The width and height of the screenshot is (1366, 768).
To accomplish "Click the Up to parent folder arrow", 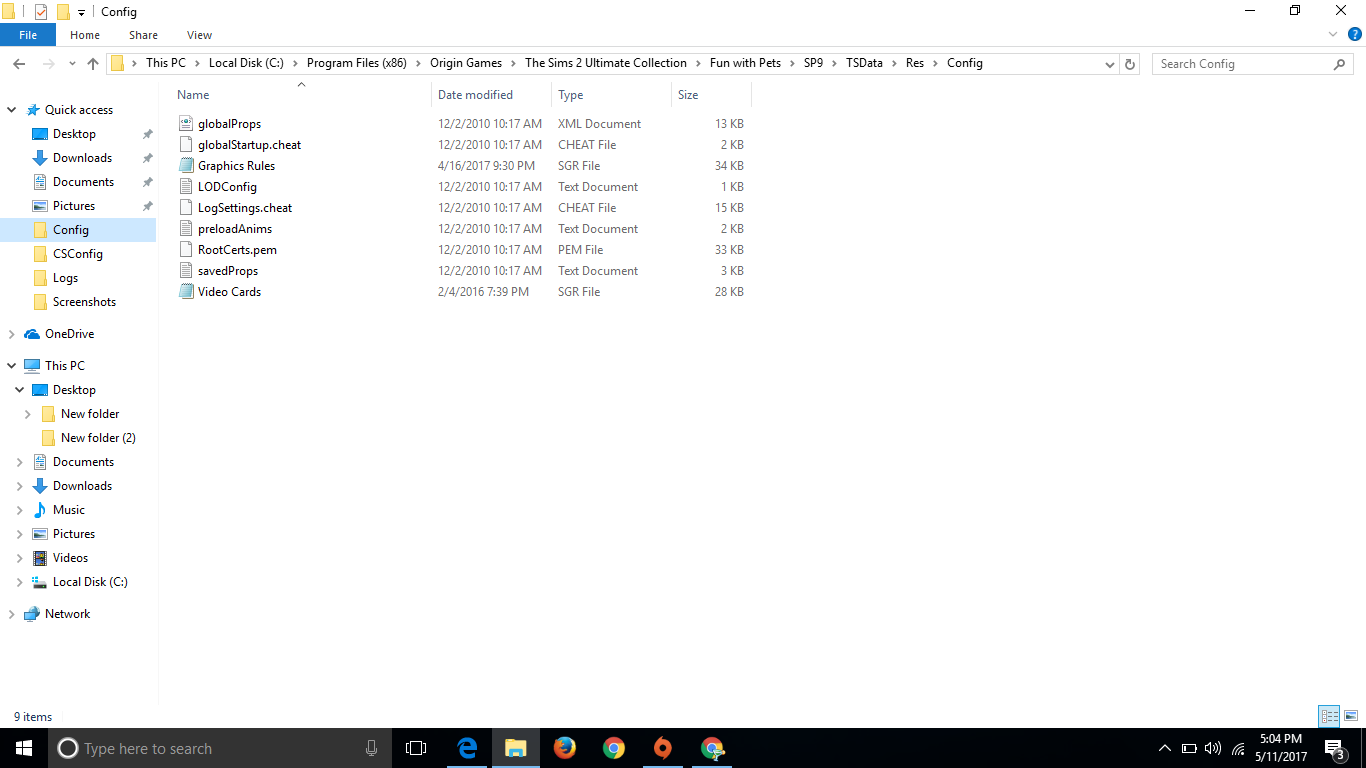I will [93, 63].
